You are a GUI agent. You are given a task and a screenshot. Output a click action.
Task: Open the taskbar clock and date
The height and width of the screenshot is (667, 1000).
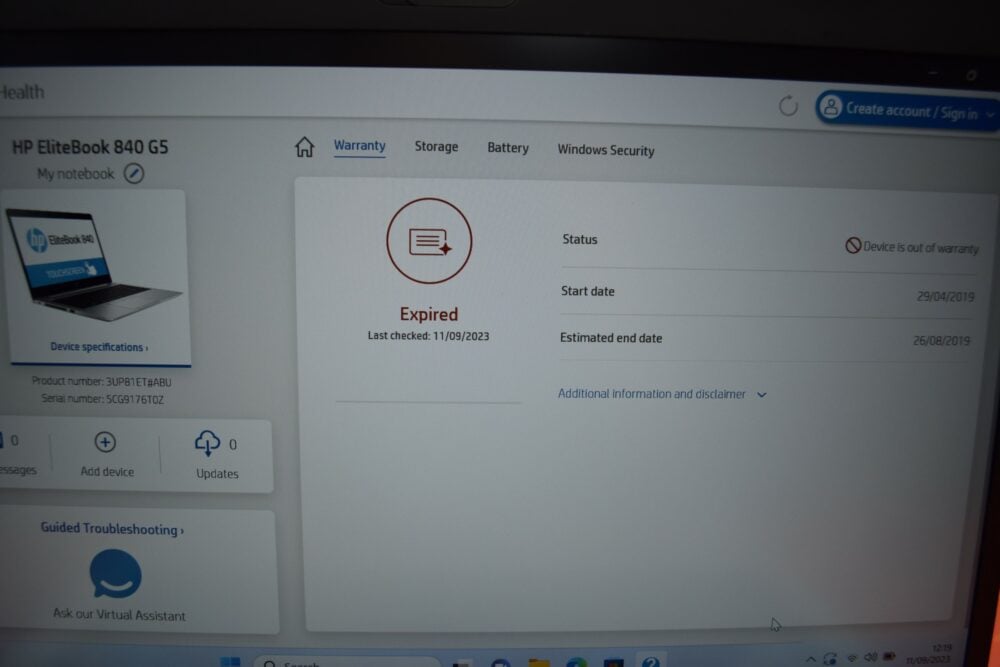(x=929, y=655)
